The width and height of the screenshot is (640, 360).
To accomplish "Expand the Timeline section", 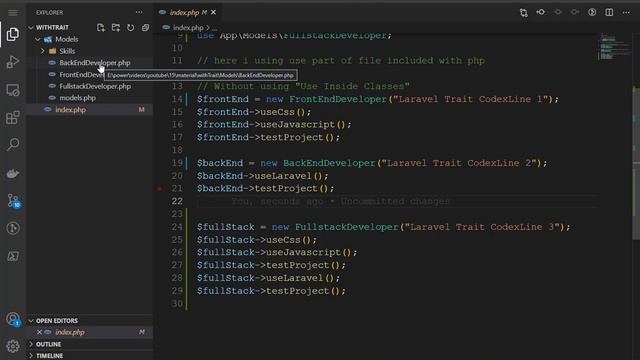I will coord(31,356).
